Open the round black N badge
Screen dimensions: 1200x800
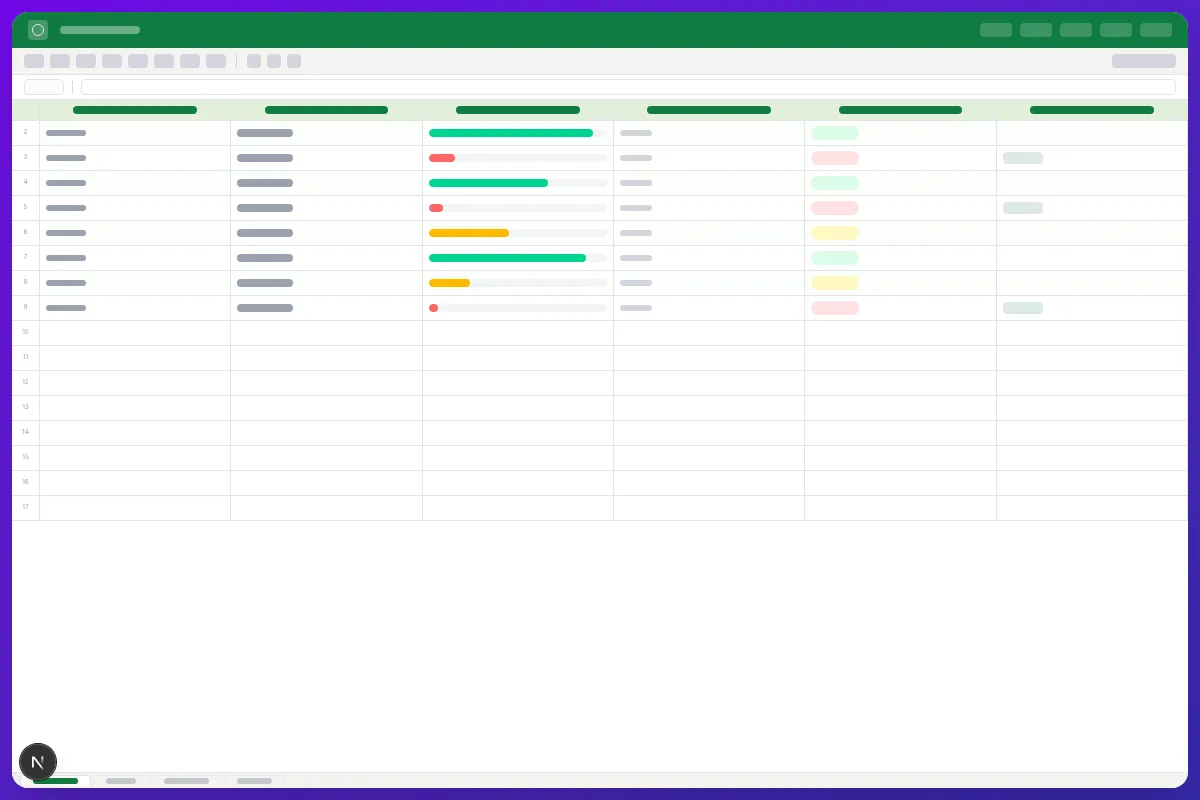(38, 762)
